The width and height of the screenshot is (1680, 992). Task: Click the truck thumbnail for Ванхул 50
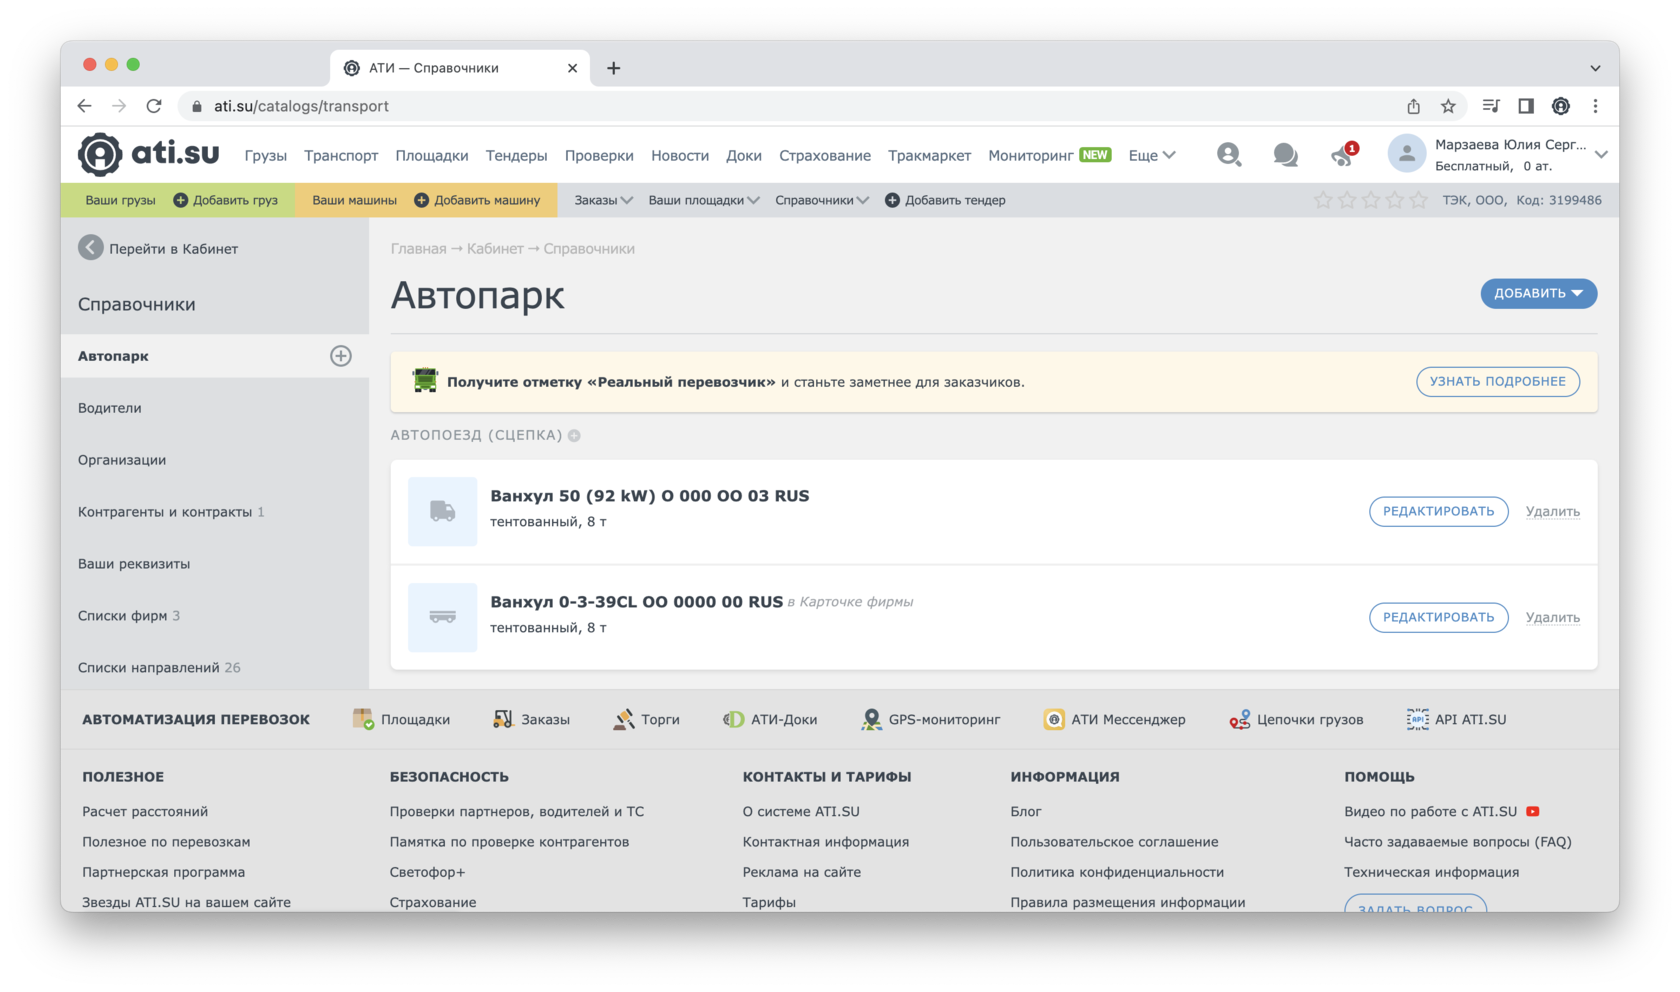coord(442,511)
